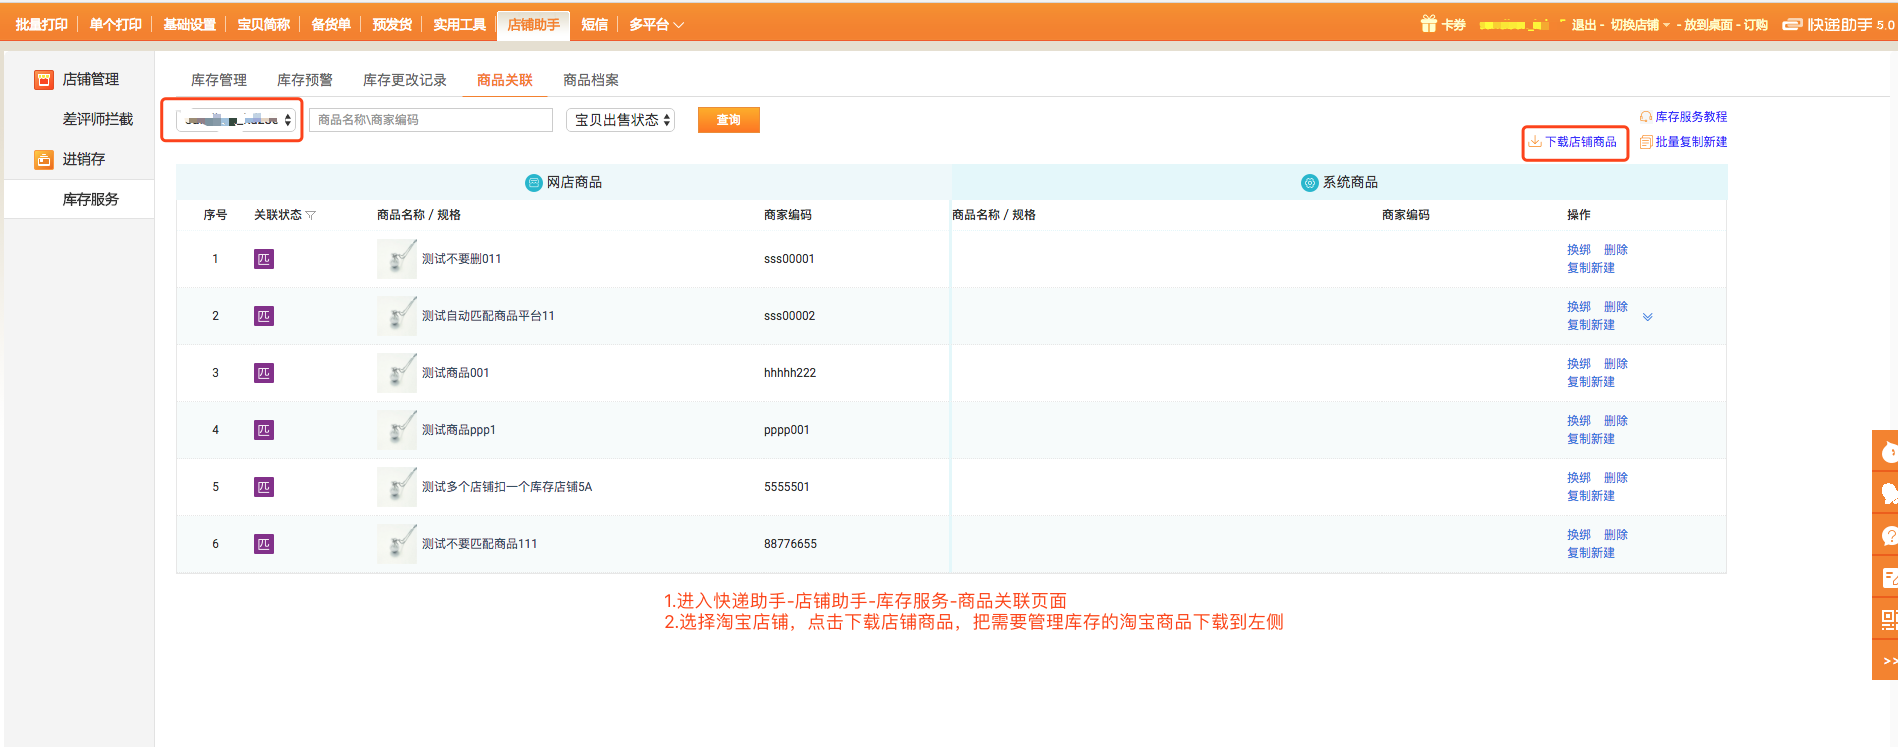Click the orange 查询 button

coord(728,120)
